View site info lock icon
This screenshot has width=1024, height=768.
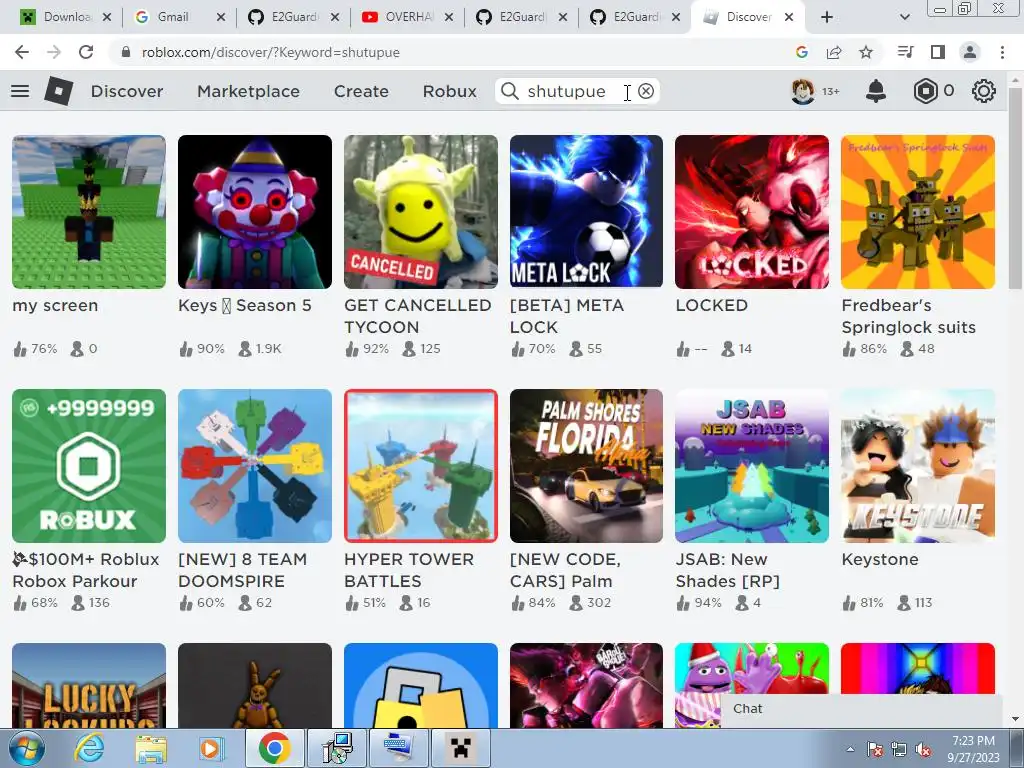click(x=127, y=52)
